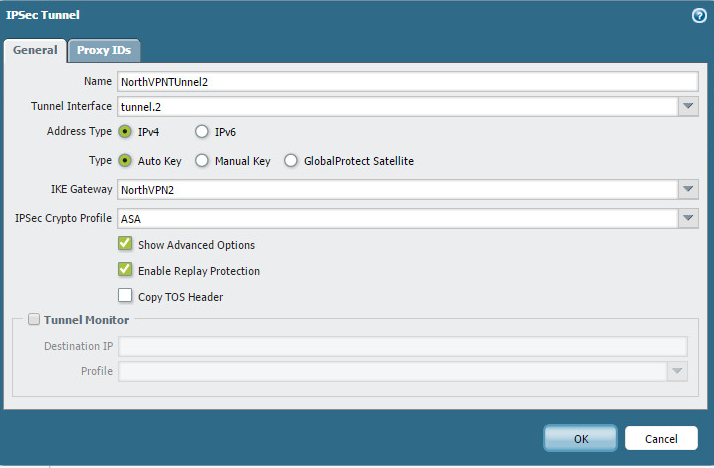
Task: Disable Enable Replay Protection checkbox
Action: pyautogui.click(x=126, y=270)
